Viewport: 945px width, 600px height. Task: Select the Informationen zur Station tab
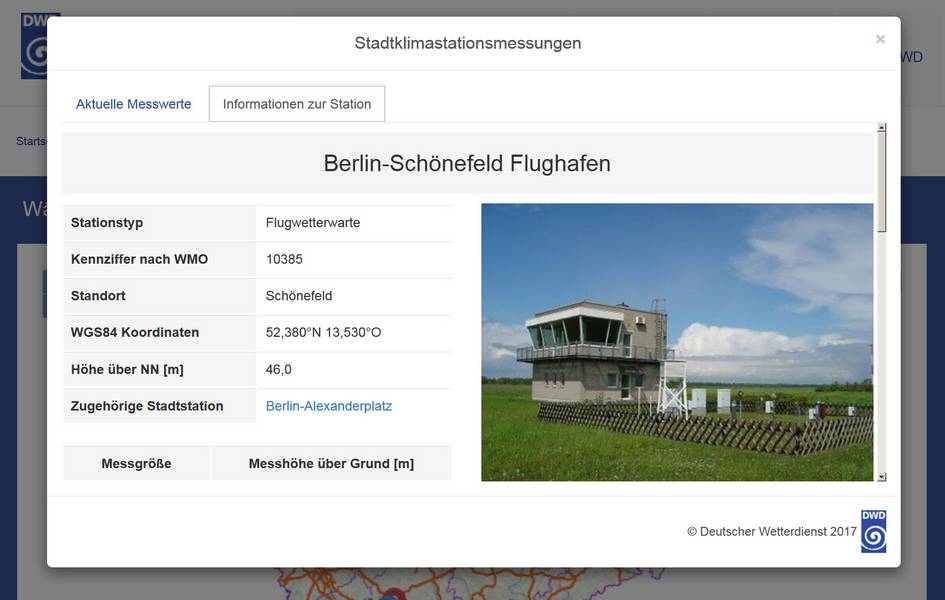(297, 104)
